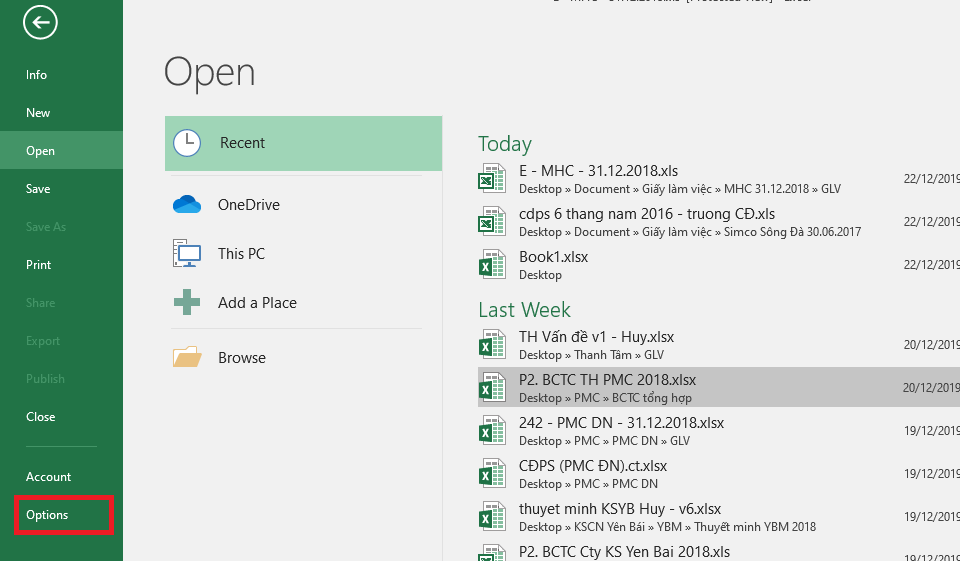Click Save in the backstage menu
Image resolution: width=960 pixels, height=561 pixels.
point(38,189)
